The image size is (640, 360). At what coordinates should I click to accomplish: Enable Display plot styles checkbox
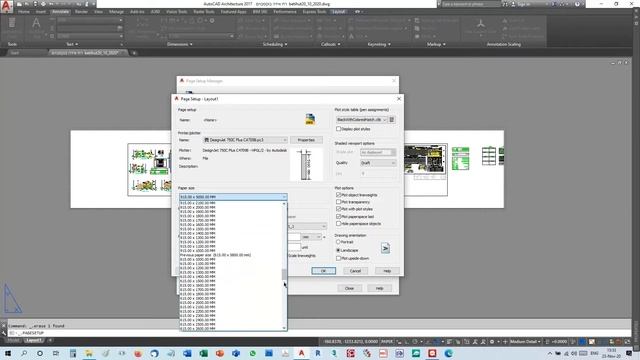coord(338,129)
